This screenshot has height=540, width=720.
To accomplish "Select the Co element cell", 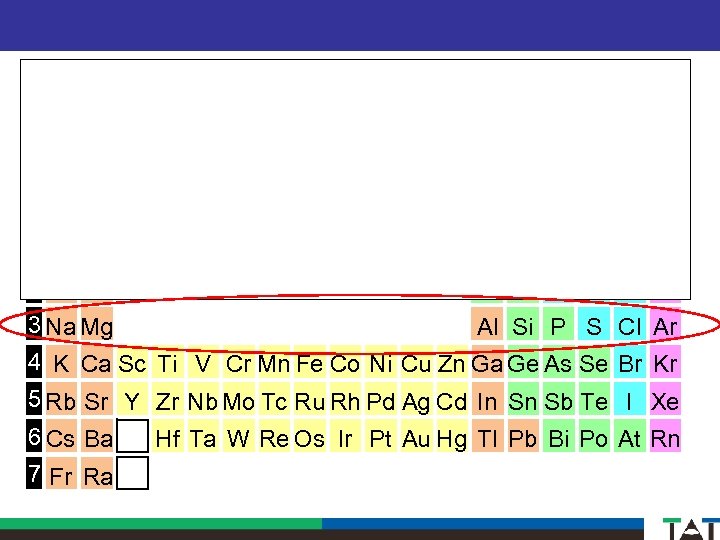I will [345, 362].
